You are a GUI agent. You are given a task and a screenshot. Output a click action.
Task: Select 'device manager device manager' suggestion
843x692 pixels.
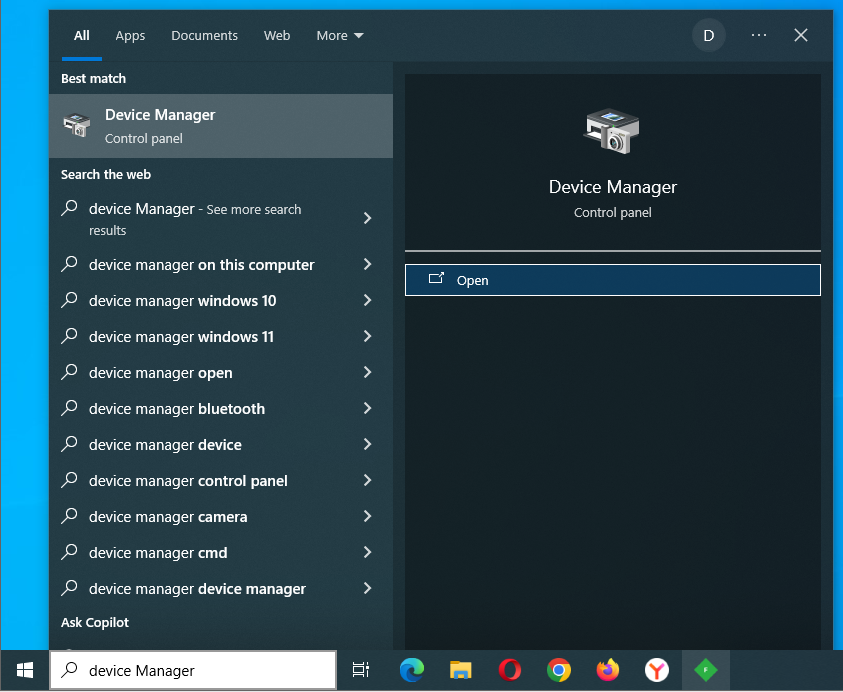[x=220, y=589]
